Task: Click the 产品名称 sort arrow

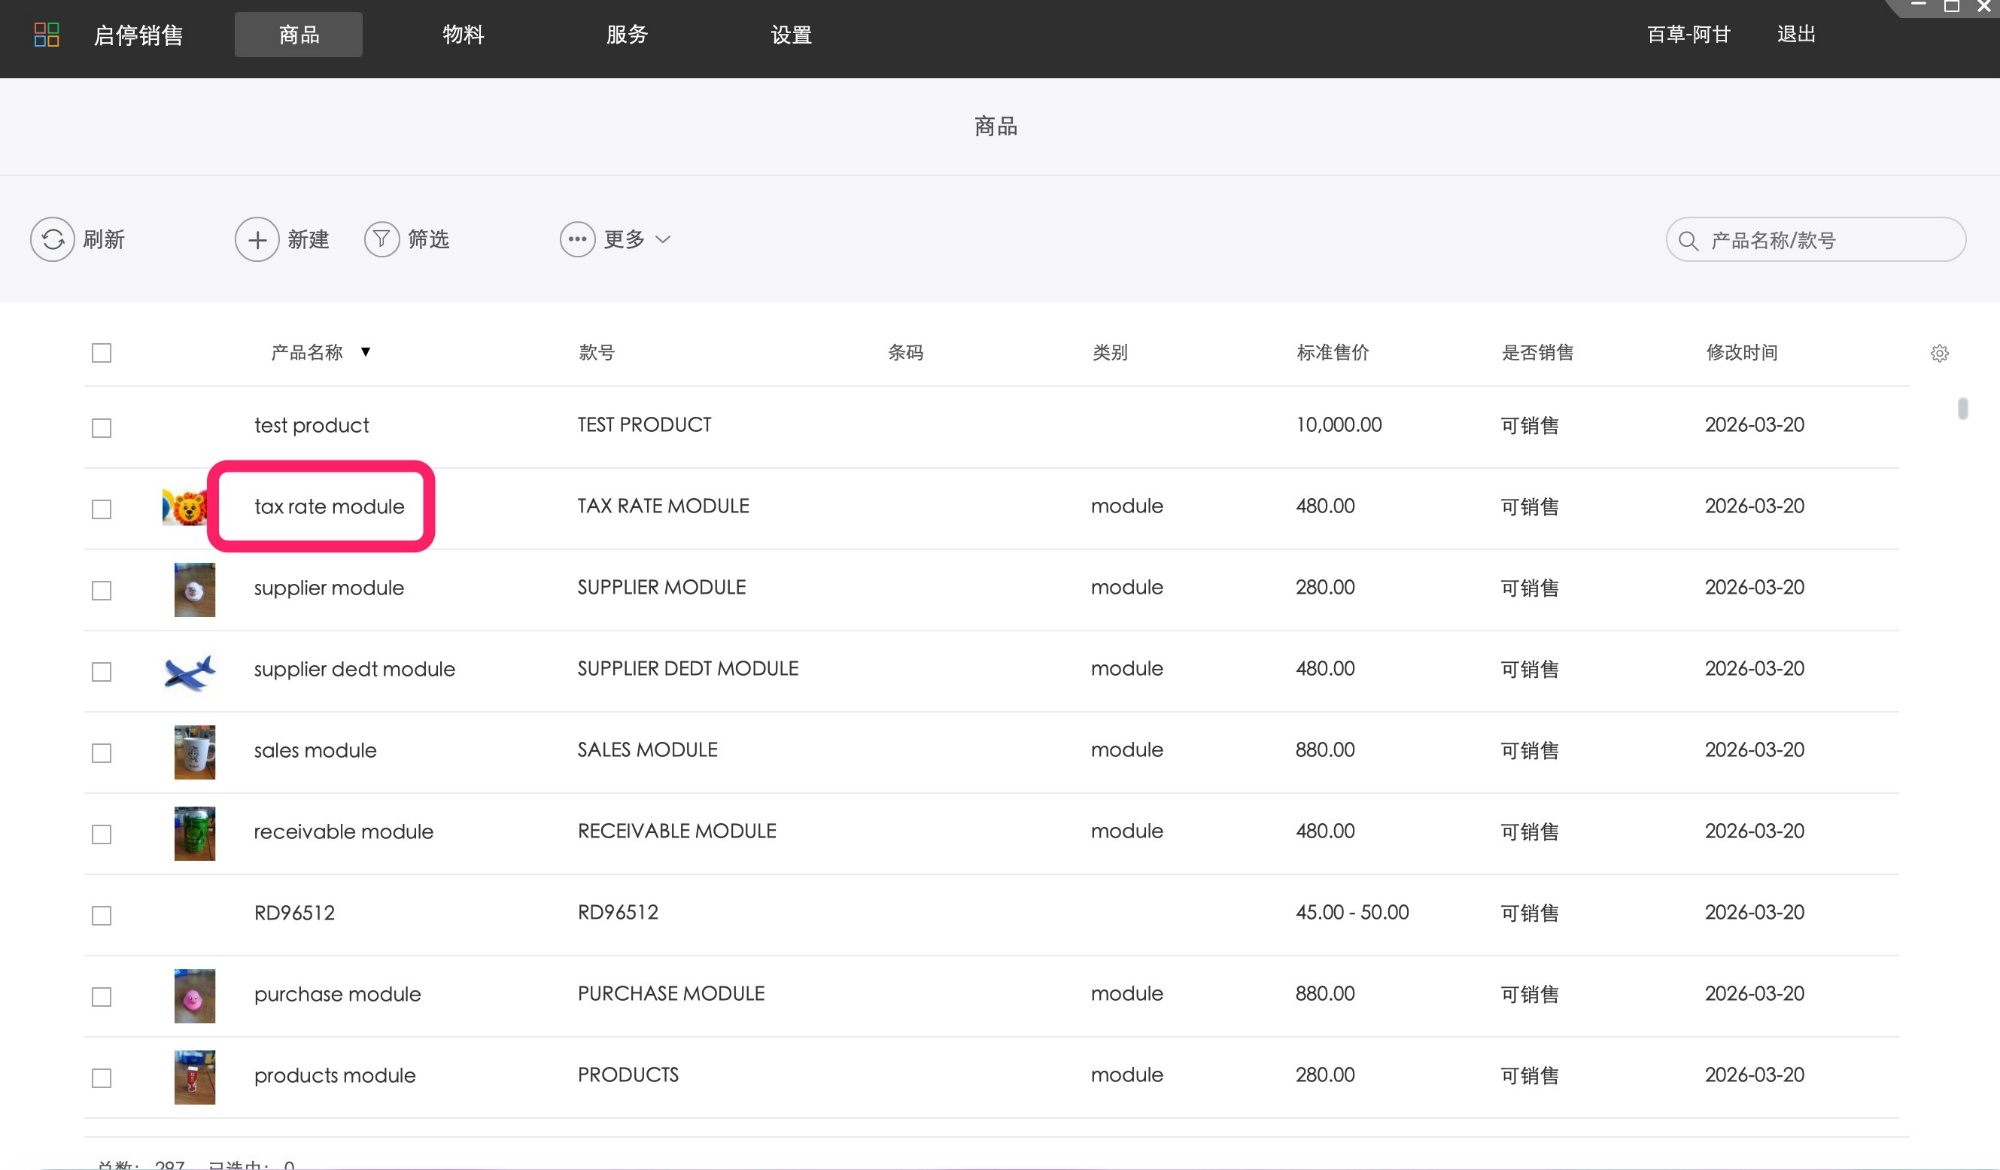Action: tap(366, 352)
